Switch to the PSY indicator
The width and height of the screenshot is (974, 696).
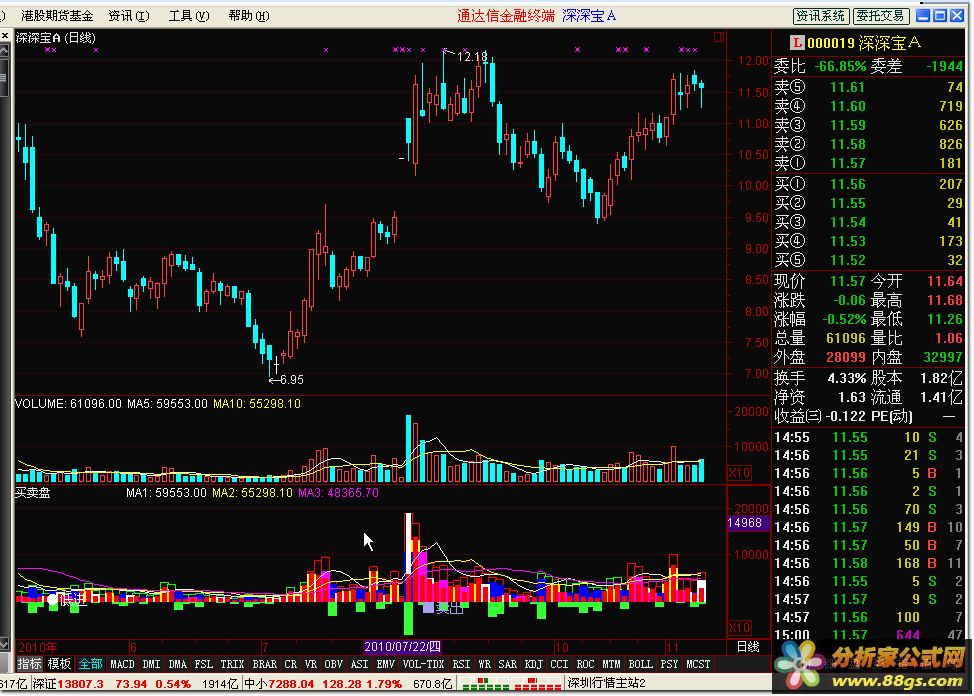click(x=670, y=664)
